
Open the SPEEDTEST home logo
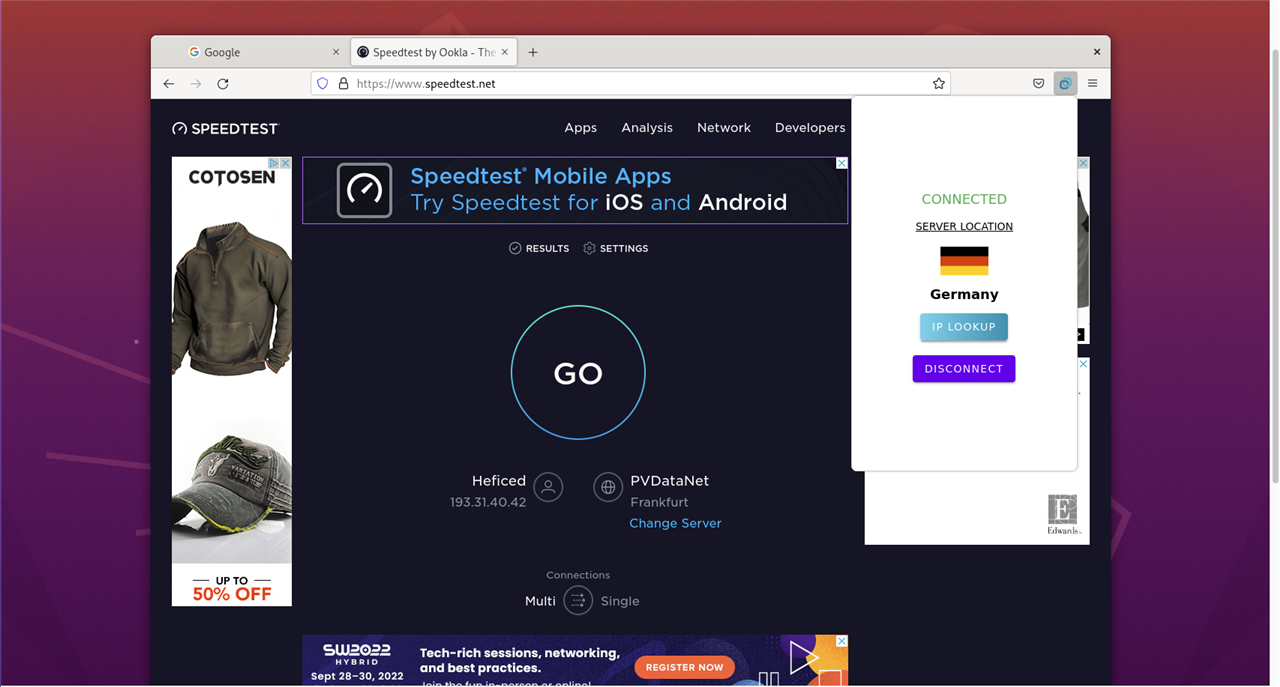[x=225, y=129]
